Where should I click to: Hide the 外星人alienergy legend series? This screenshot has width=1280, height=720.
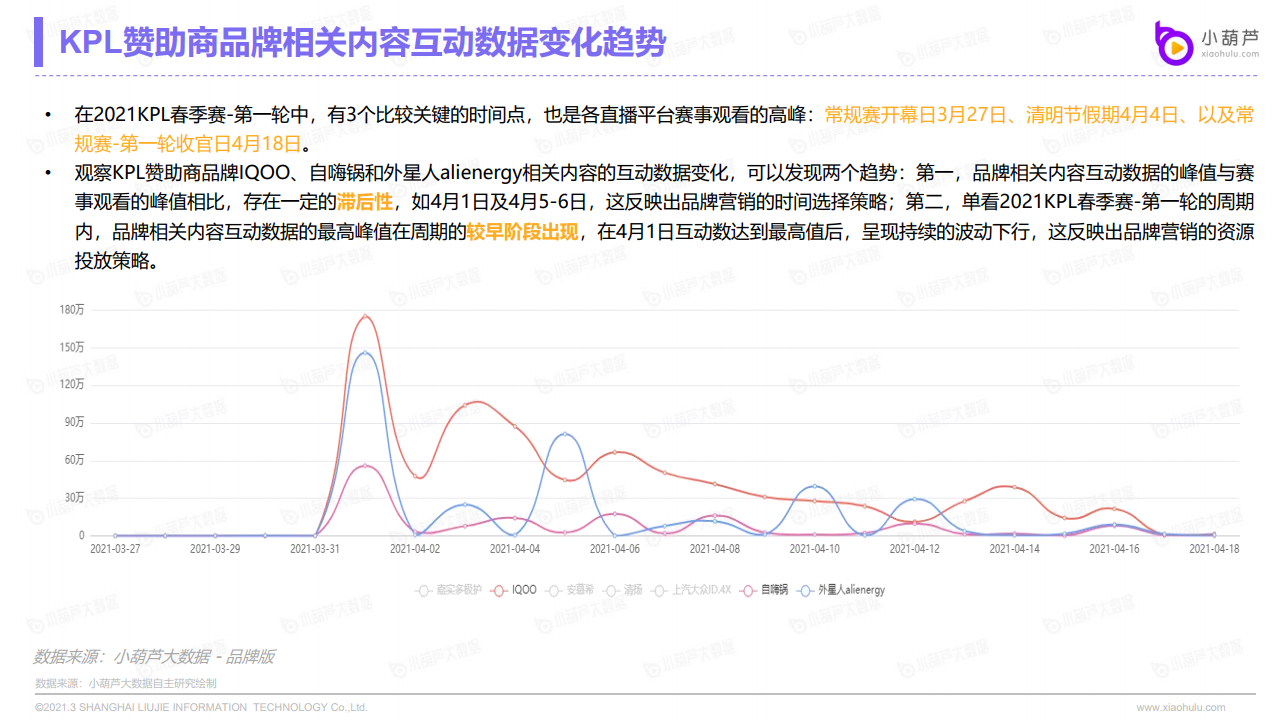pyautogui.click(x=842, y=590)
